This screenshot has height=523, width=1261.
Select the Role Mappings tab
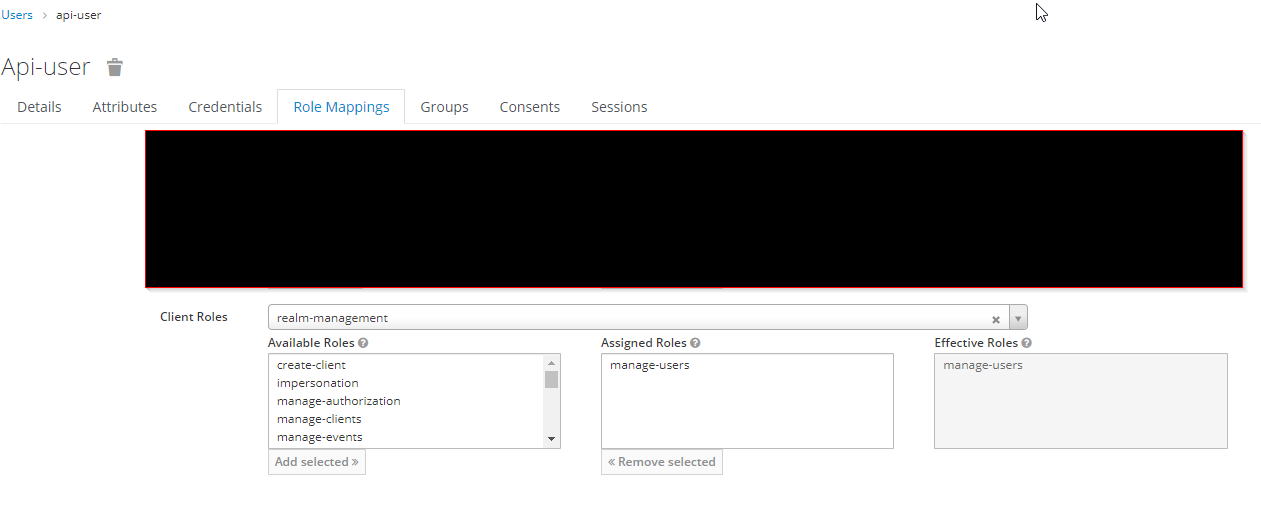pyautogui.click(x=341, y=107)
